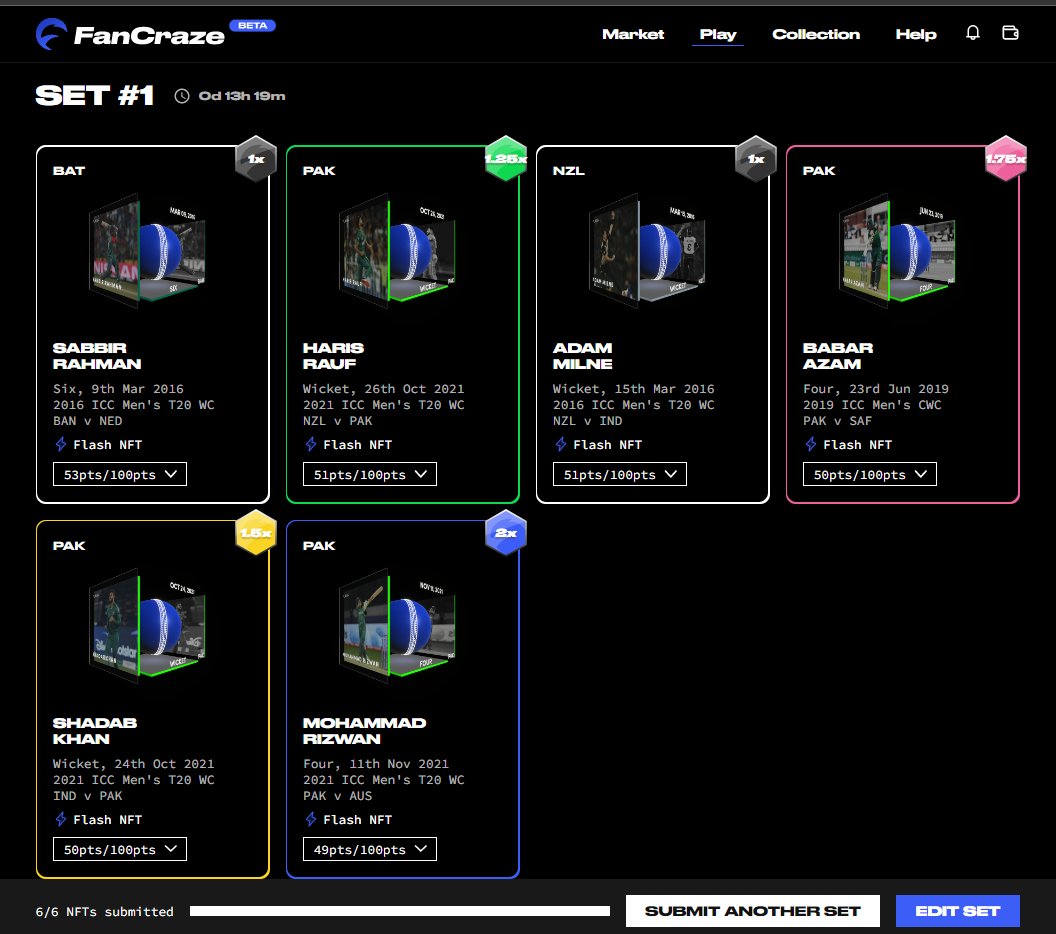This screenshot has height=934, width=1056.
Task: Click 'Six, 9th Mar 2016' text
Action: 119,389
